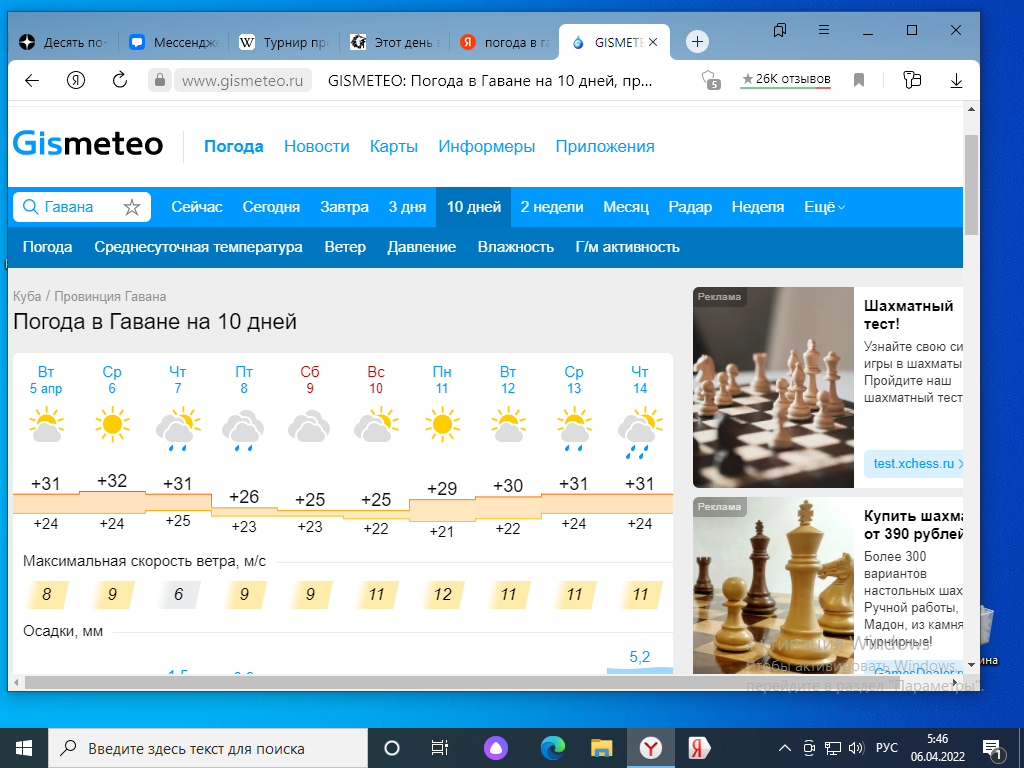Click the vertical page scrollbar thumb
The image size is (1024, 768).
coord(971,184)
